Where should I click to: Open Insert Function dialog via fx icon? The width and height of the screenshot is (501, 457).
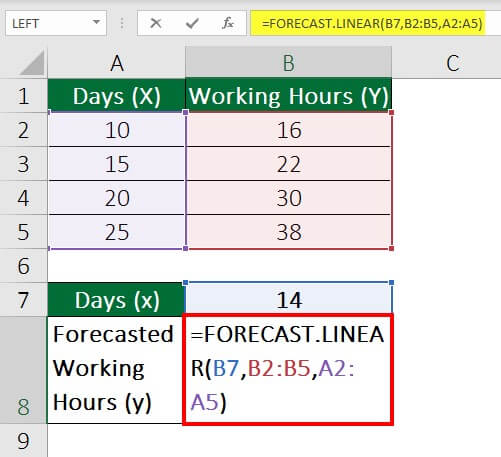pyautogui.click(x=228, y=23)
